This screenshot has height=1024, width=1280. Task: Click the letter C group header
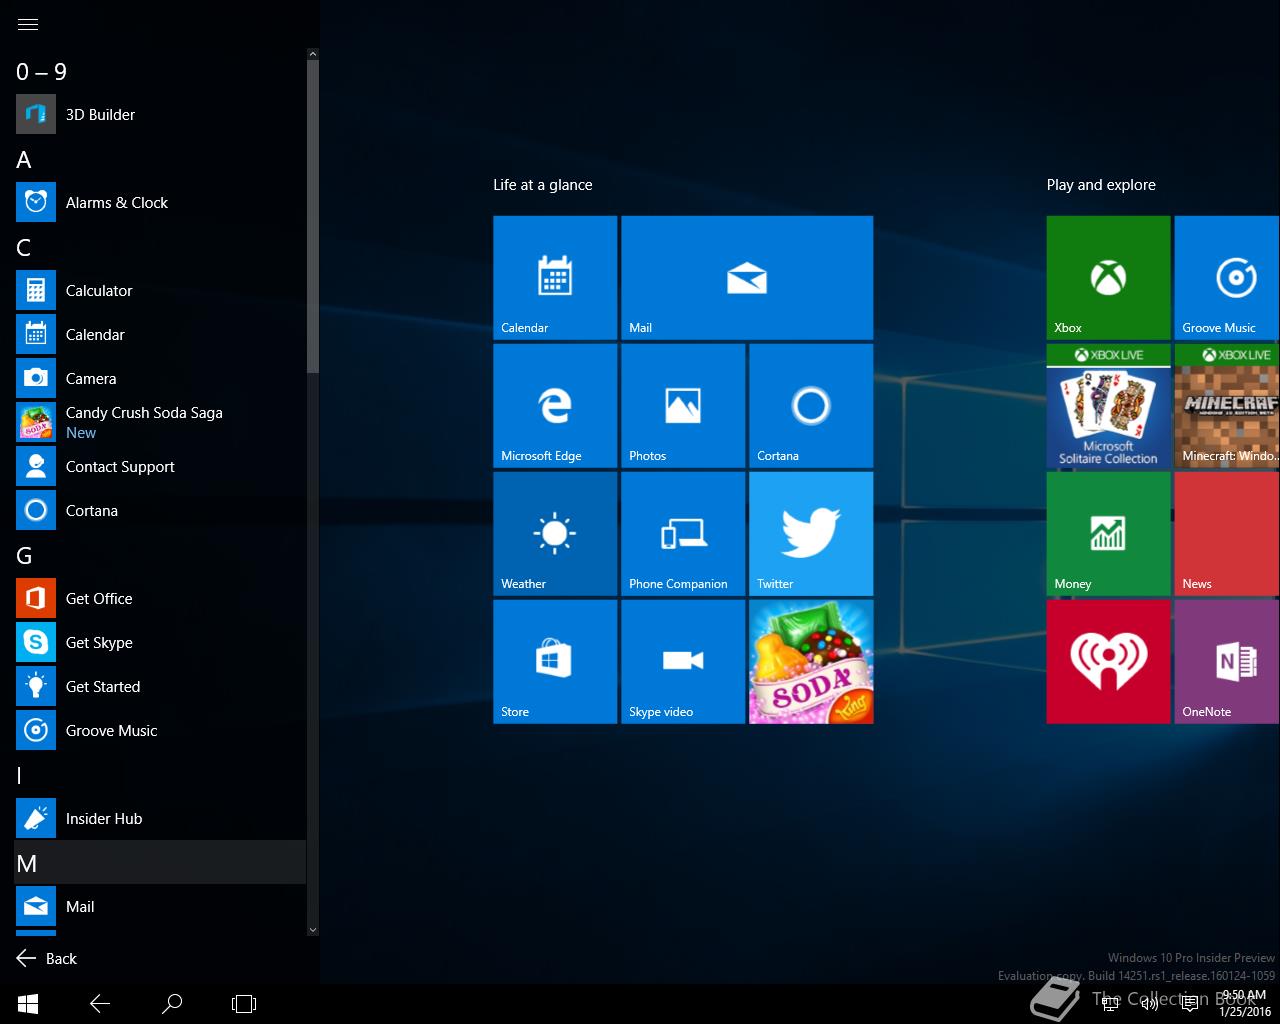pos(24,247)
